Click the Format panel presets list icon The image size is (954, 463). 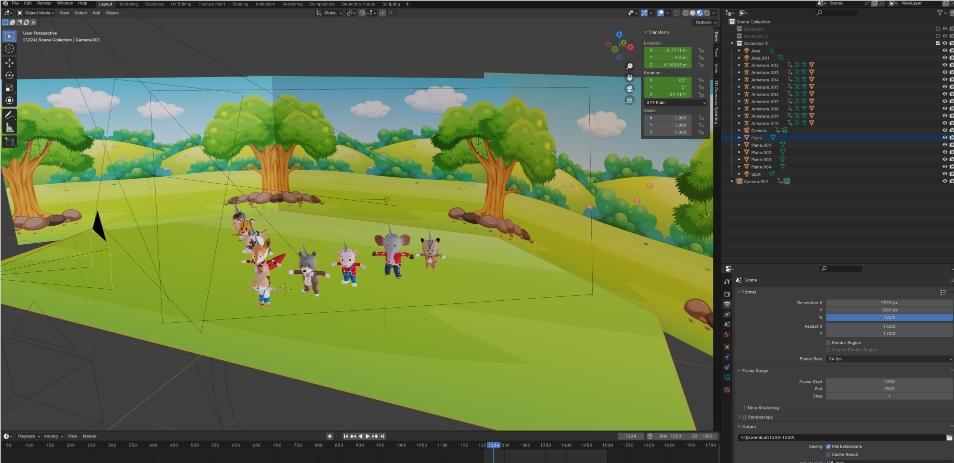click(x=943, y=292)
